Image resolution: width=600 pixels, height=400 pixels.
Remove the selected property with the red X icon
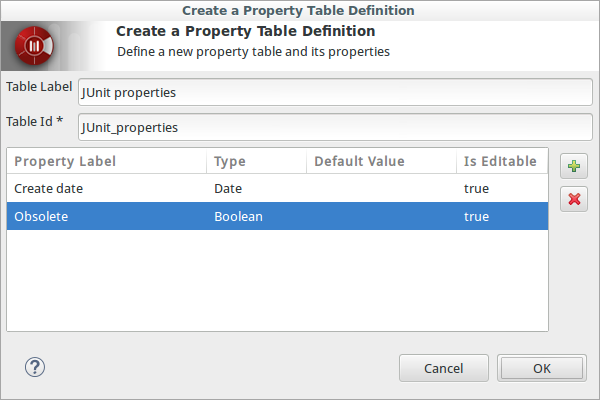[x=574, y=199]
